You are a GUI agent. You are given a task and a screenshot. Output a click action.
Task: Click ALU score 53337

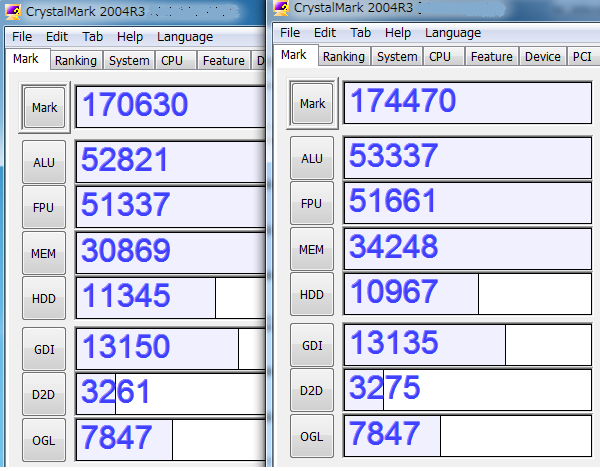tap(468, 158)
